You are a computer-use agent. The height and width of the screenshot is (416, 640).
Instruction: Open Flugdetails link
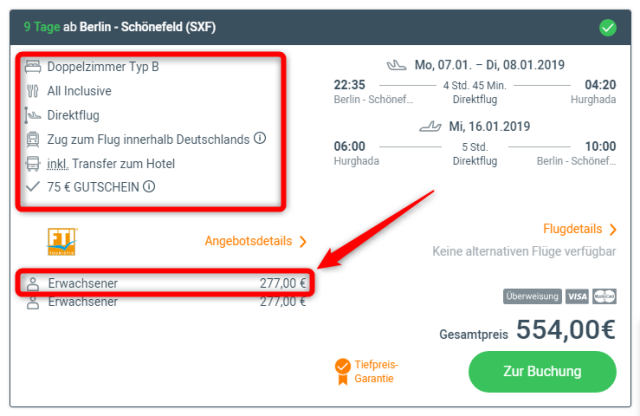click(572, 229)
